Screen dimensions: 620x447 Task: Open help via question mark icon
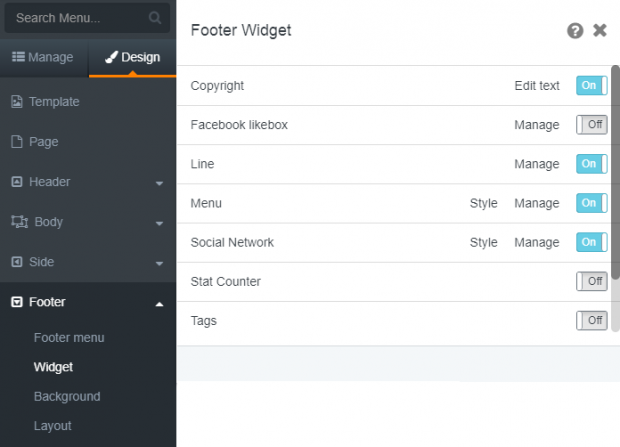575,30
